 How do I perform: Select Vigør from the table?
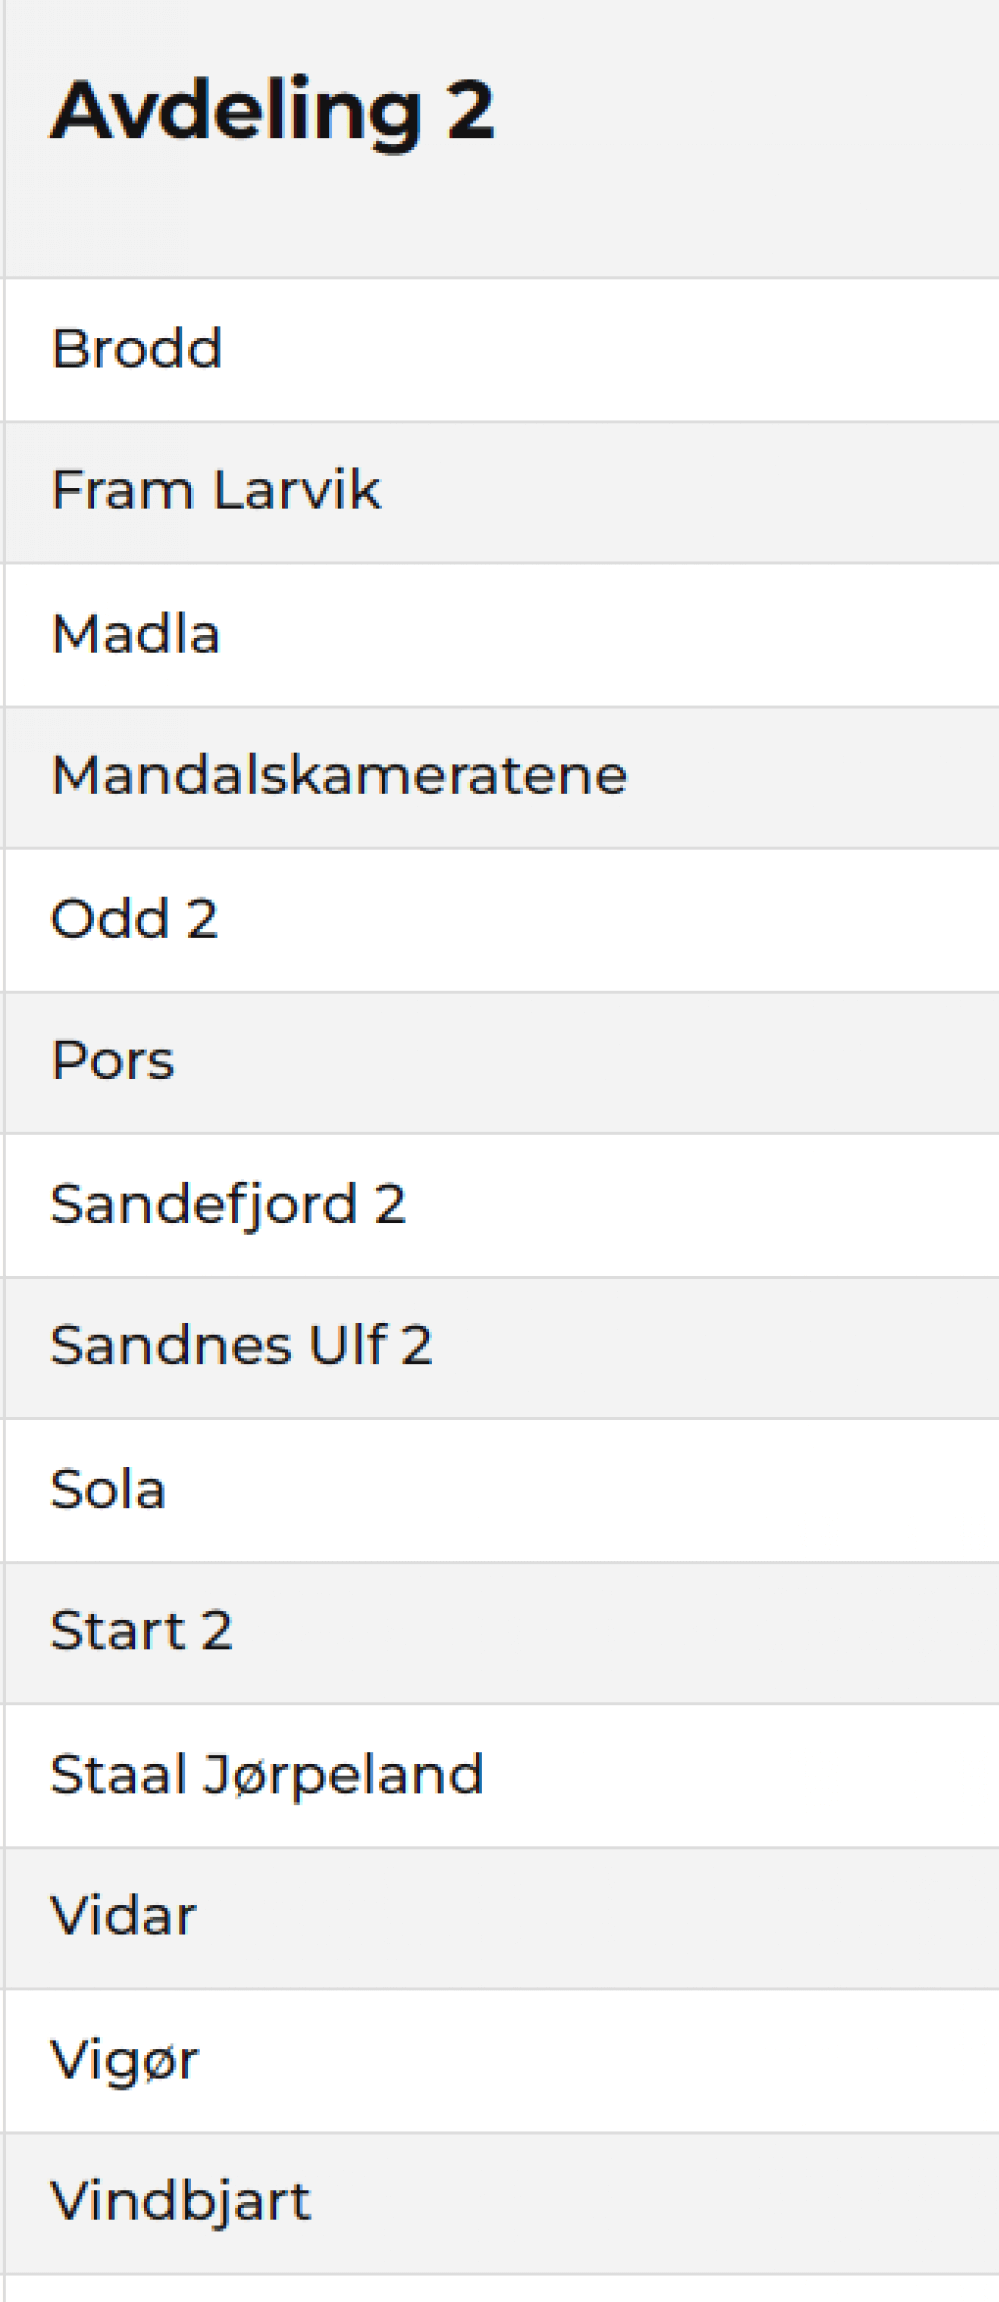(x=501, y=2060)
